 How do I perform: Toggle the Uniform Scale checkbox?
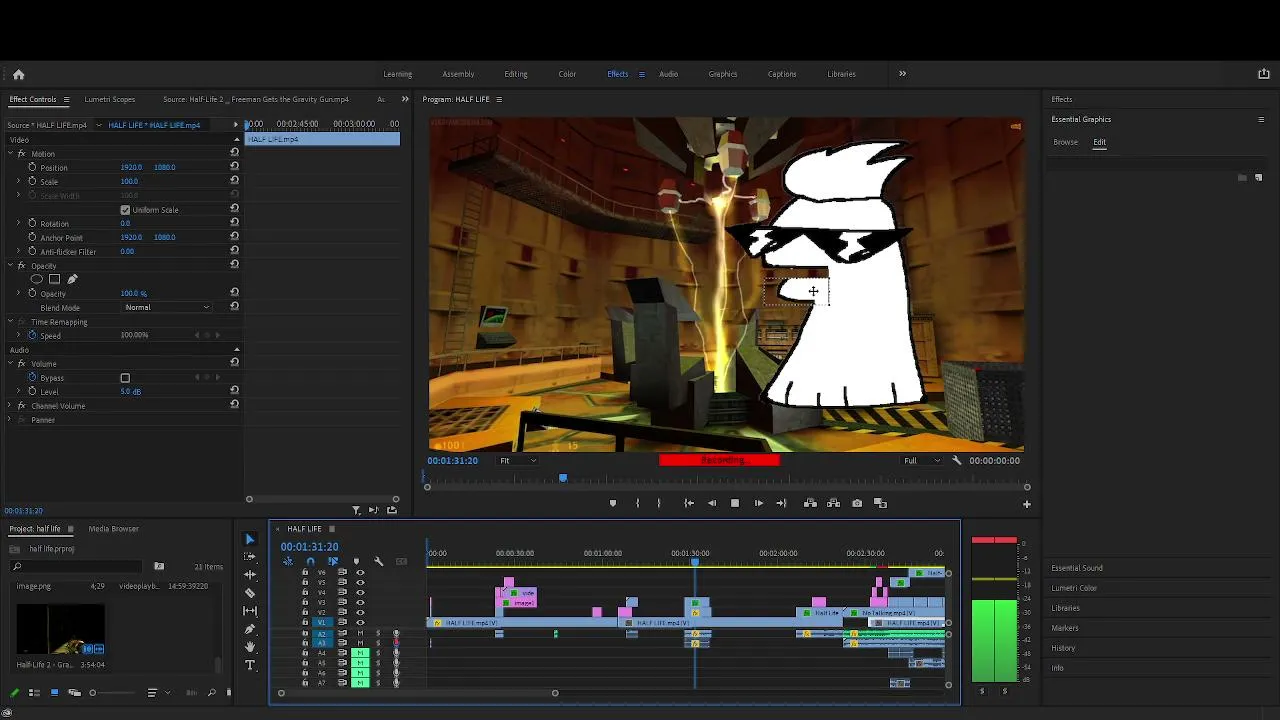pos(125,210)
